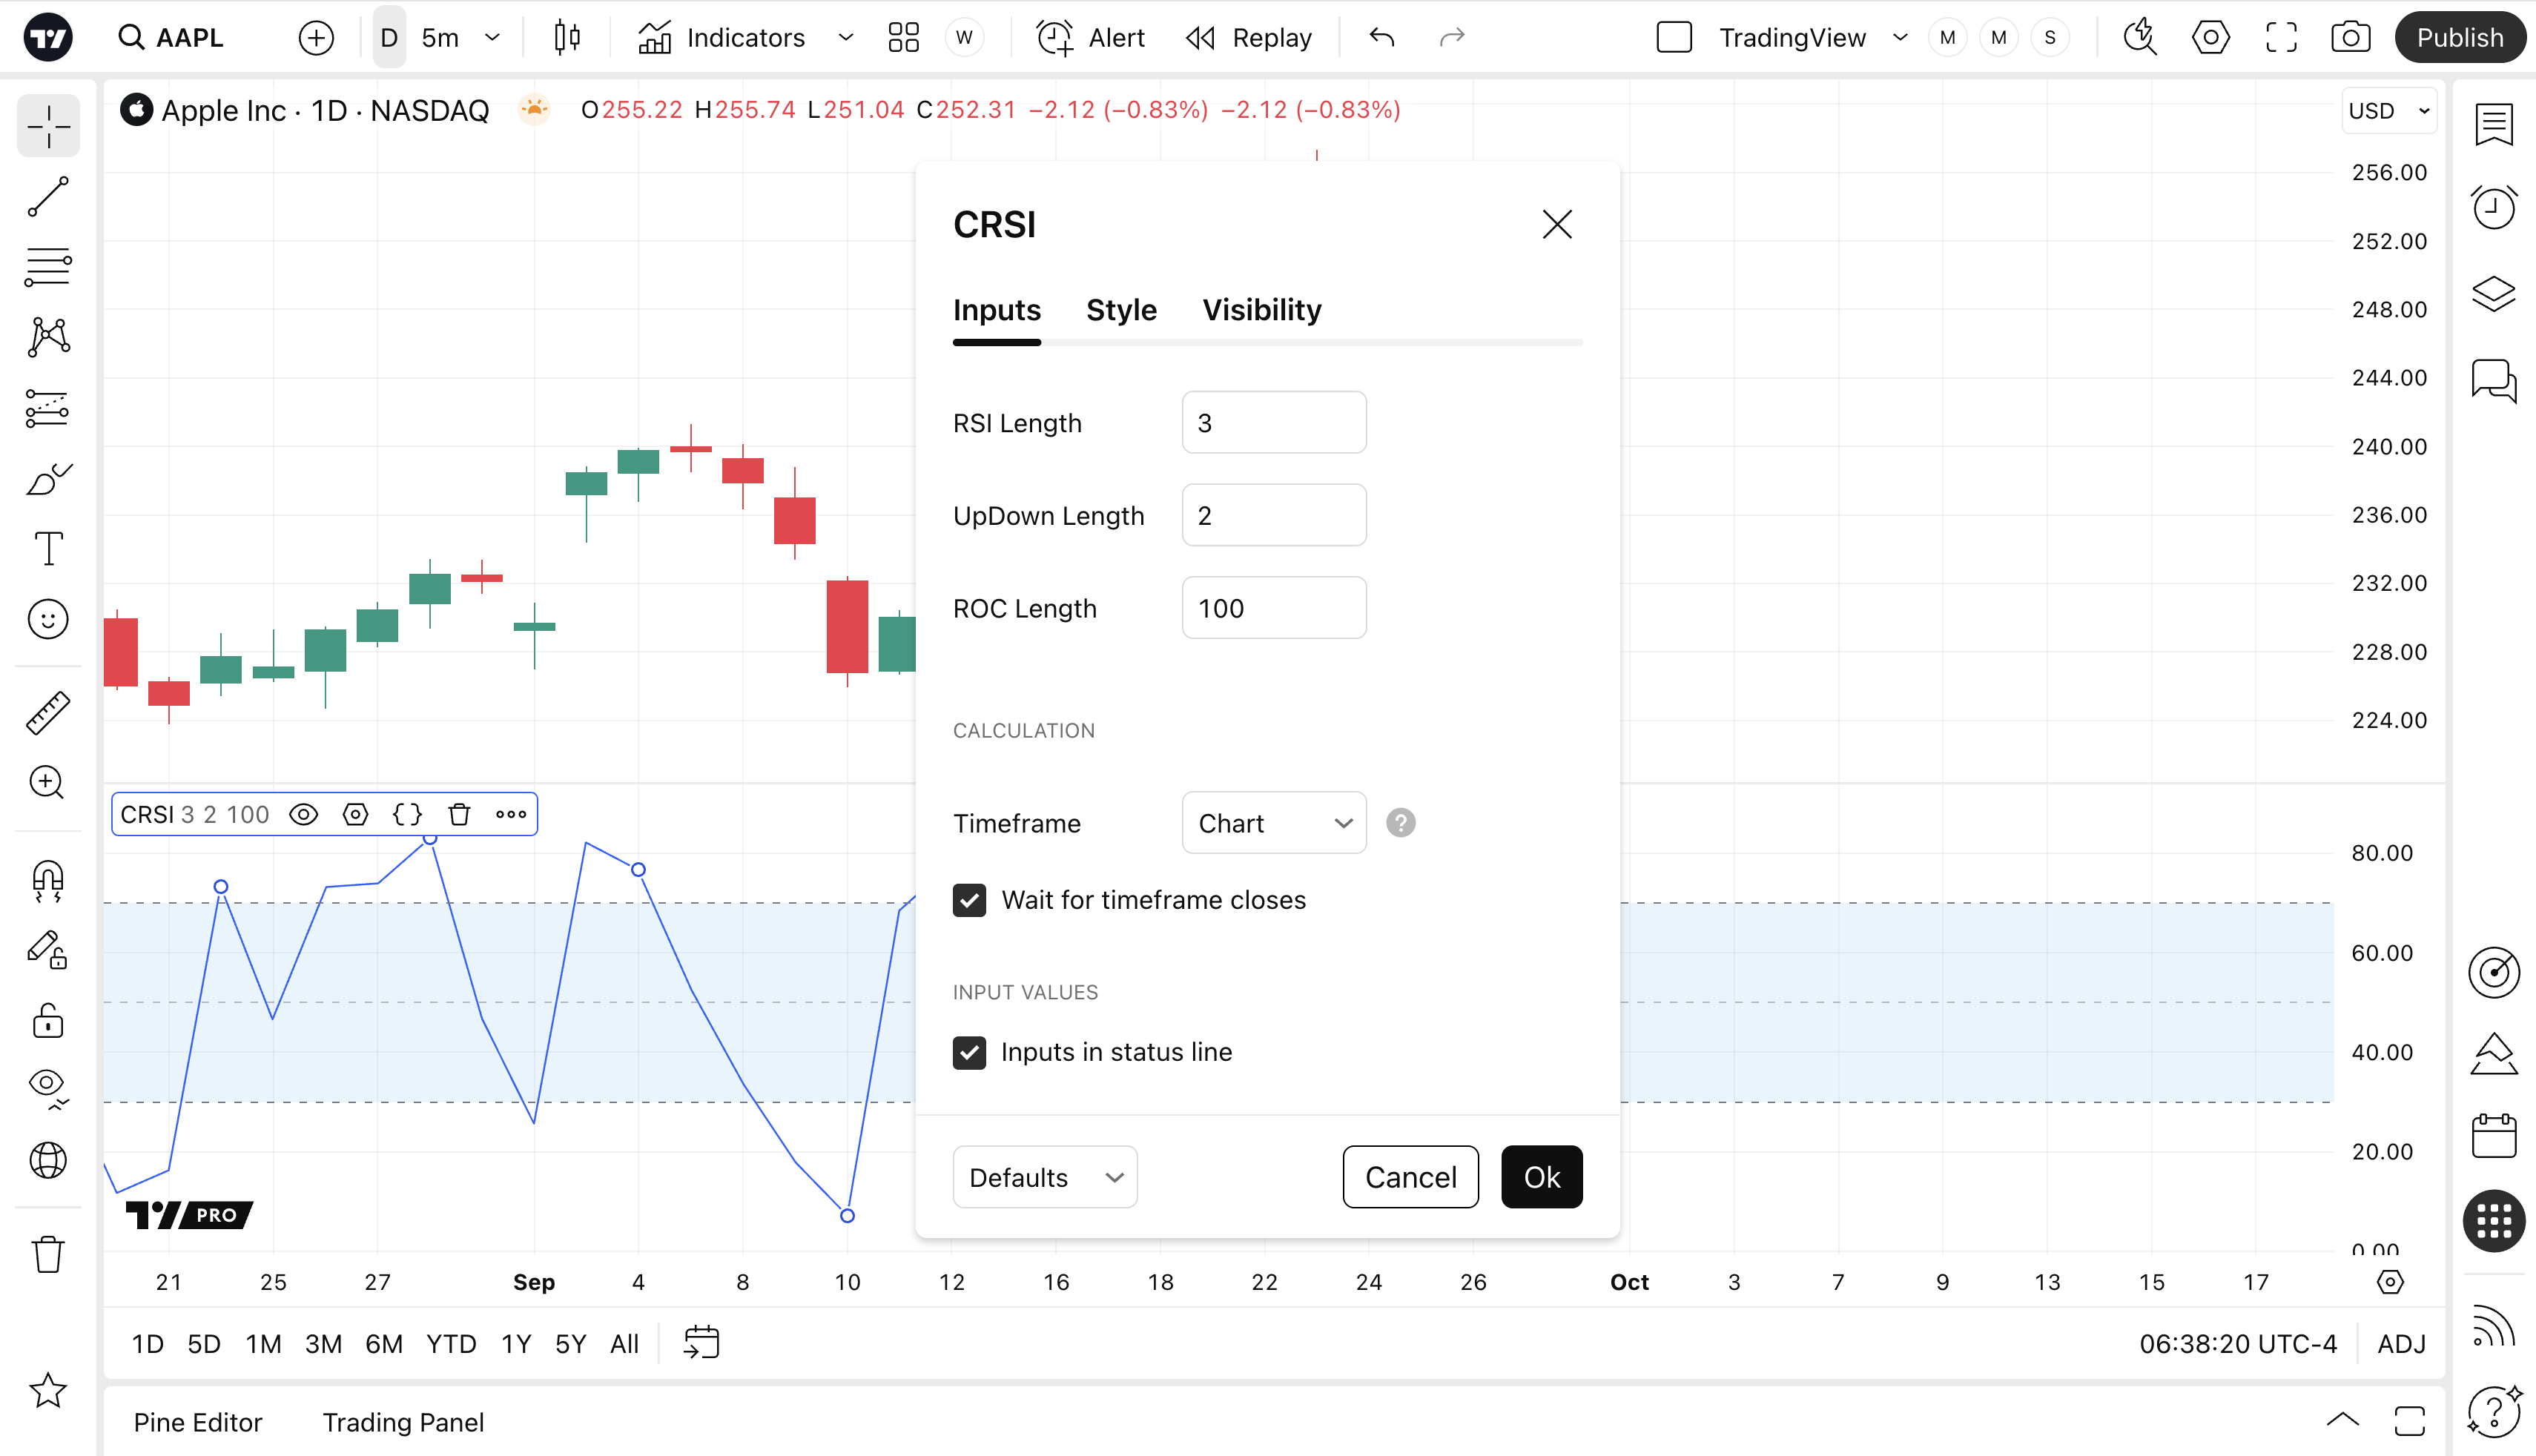Viewport: 2536px width, 1456px height.
Task: Take a chart snapshot with camera icon
Action: pyautogui.click(x=2350, y=38)
